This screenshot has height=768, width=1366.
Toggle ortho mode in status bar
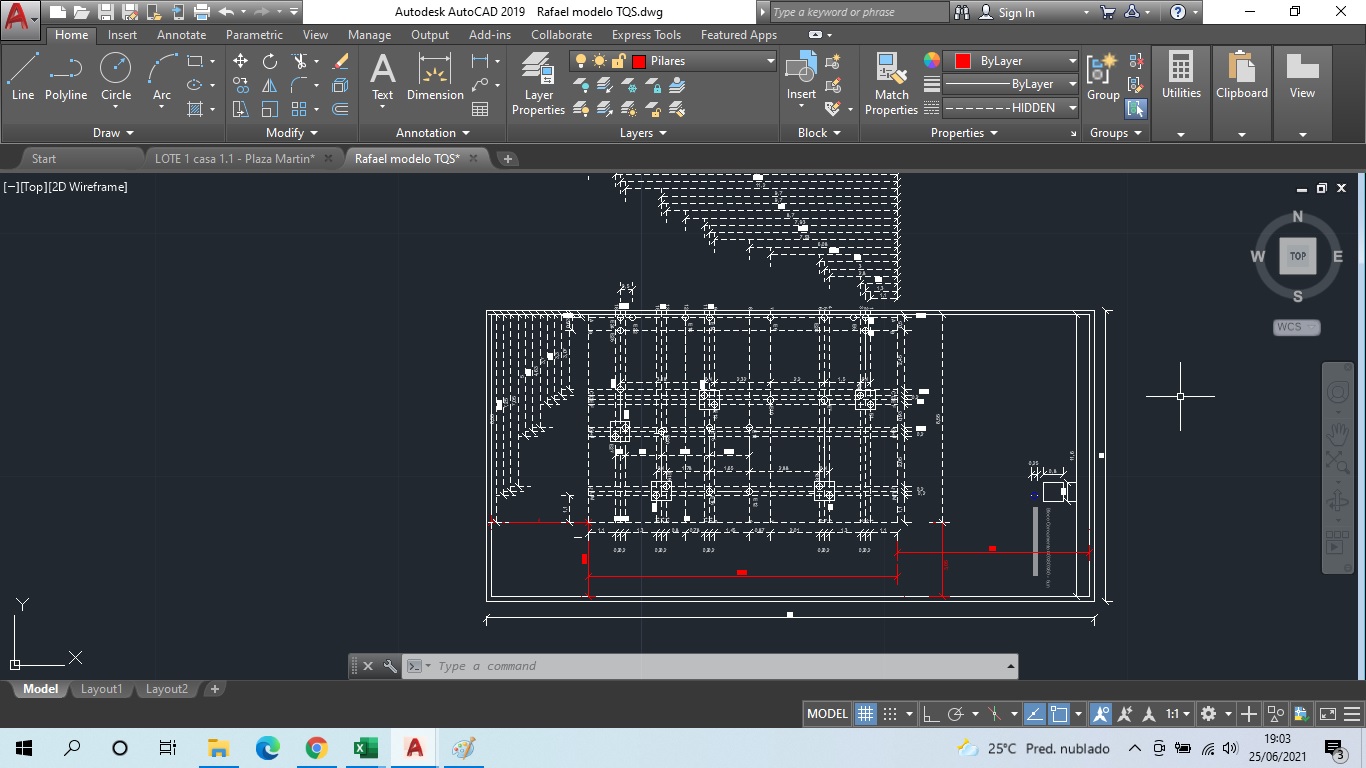point(931,714)
